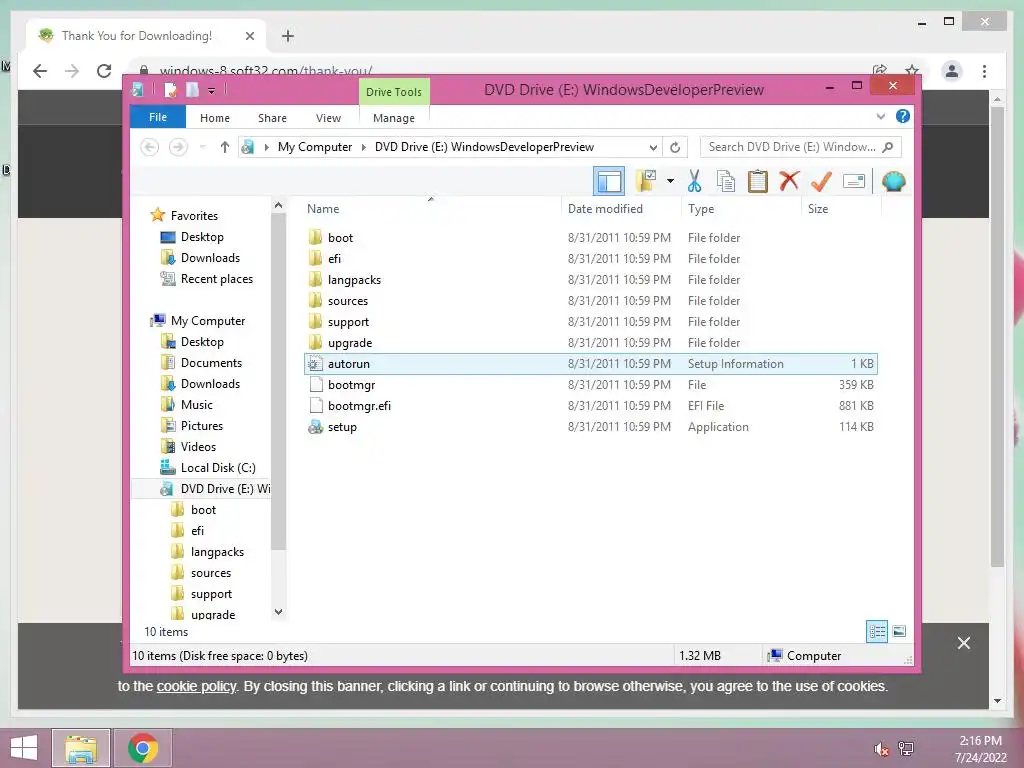Screen dimensions: 1024x768
Task: Click the orange checkmark Properties icon
Action: [821, 181]
